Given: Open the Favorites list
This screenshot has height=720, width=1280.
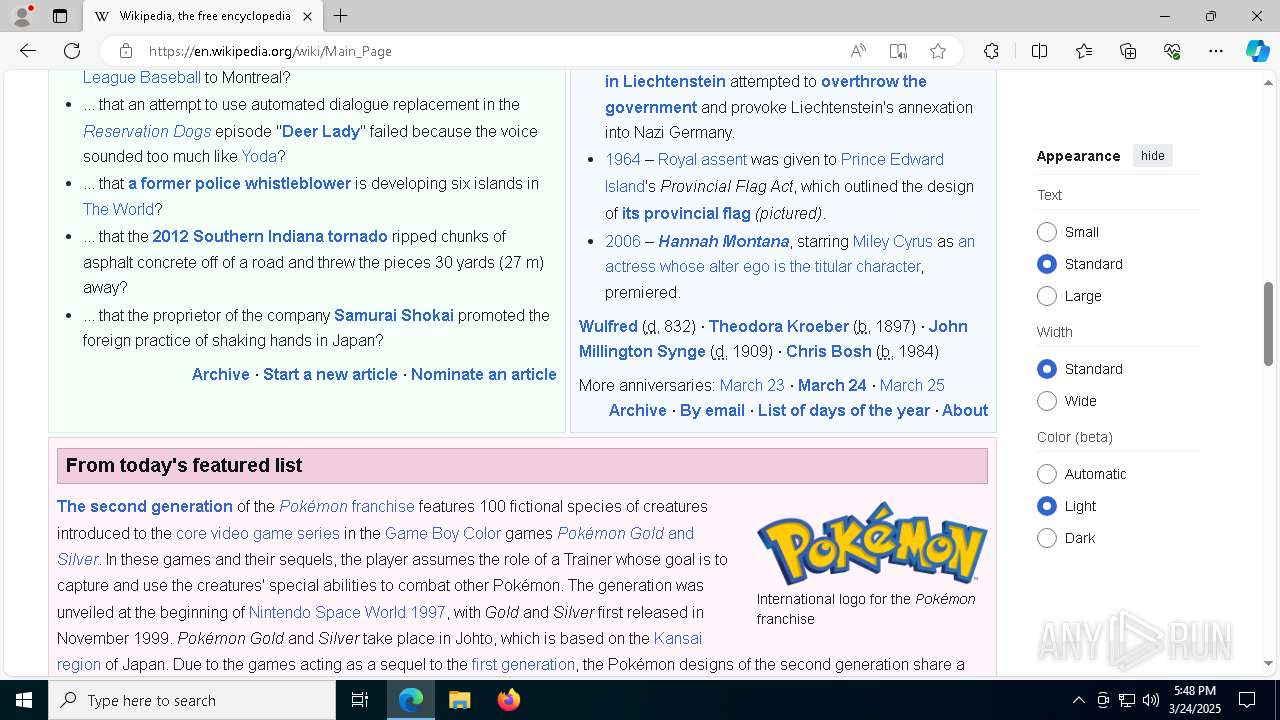Looking at the screenshot, I should click(1084, 51).
